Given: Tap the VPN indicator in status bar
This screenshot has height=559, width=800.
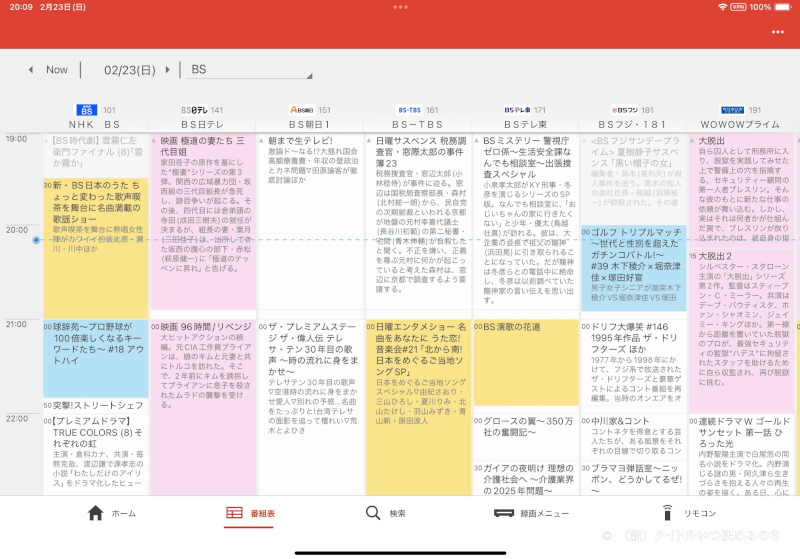Looking at the screenshot, I should click(738, 7).
